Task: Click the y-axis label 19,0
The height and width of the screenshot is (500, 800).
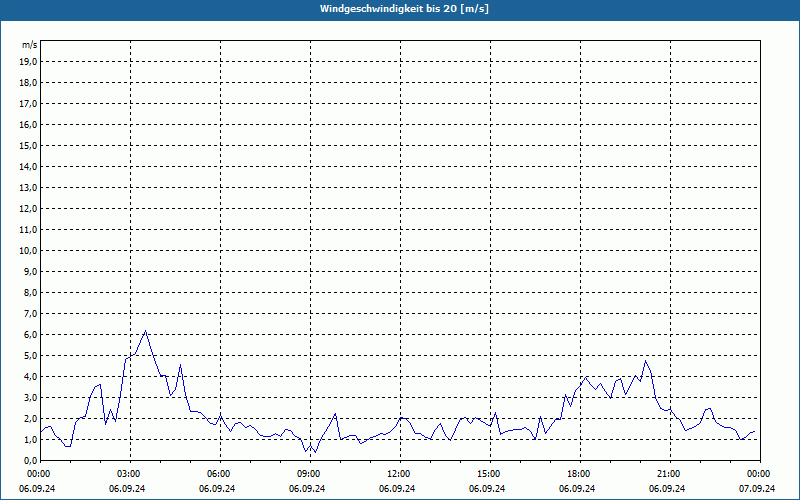Action: (30, 62)
